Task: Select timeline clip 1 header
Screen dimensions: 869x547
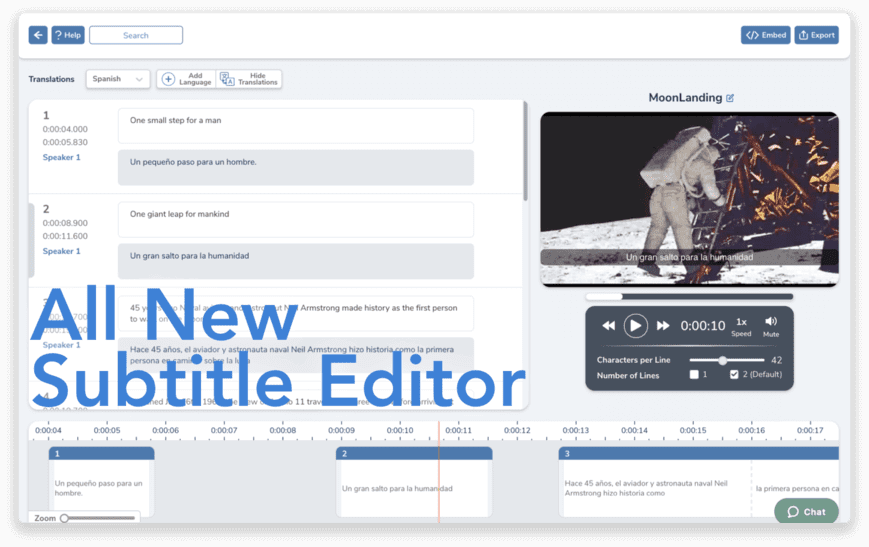Action: coord(101,453)
